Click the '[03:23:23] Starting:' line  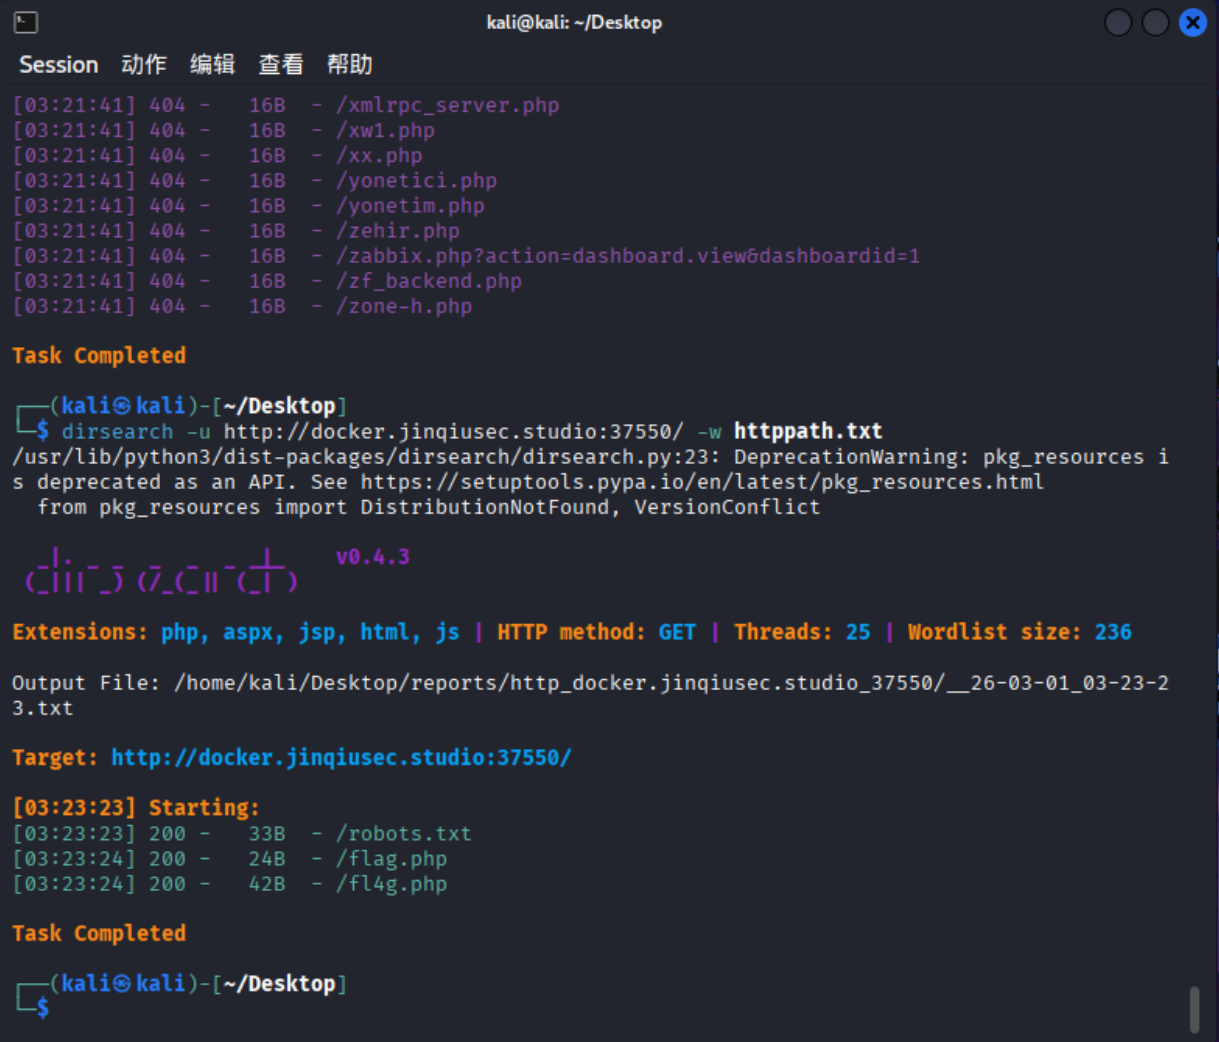pos(136,808)
